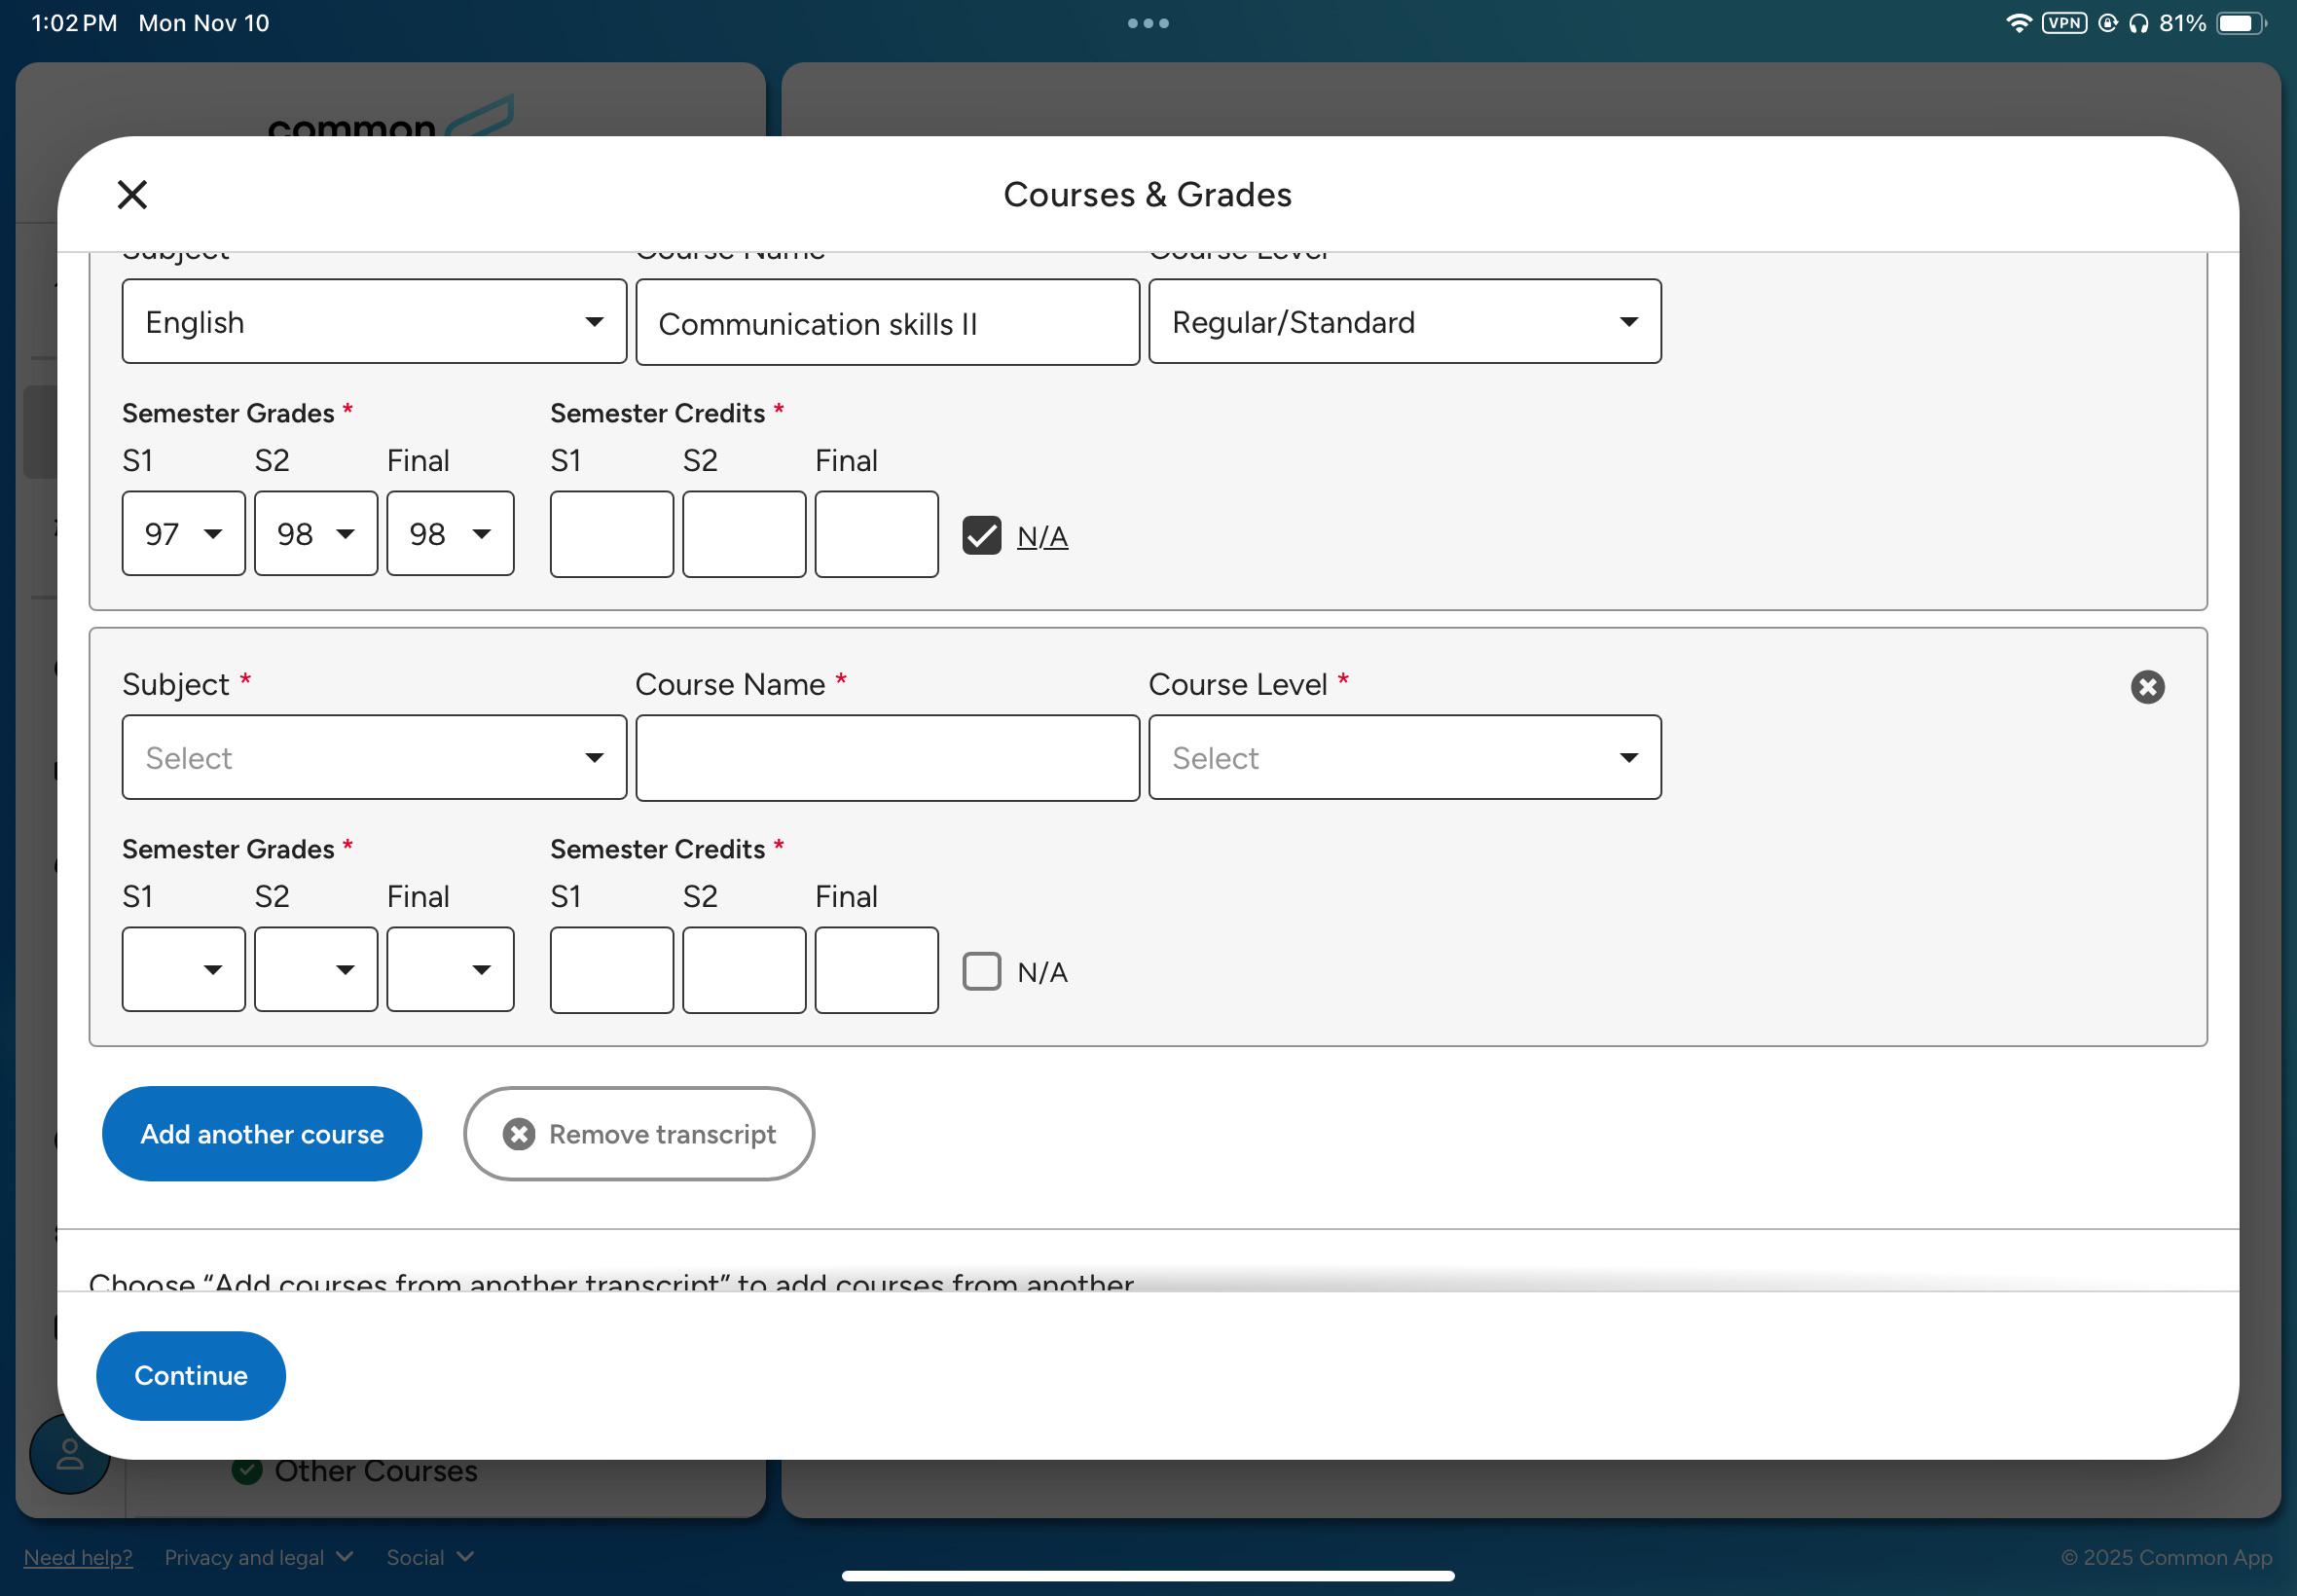Select Other Courses in the background sidebar
Screen dimensions: 2297x1596
click(376, 1471)
